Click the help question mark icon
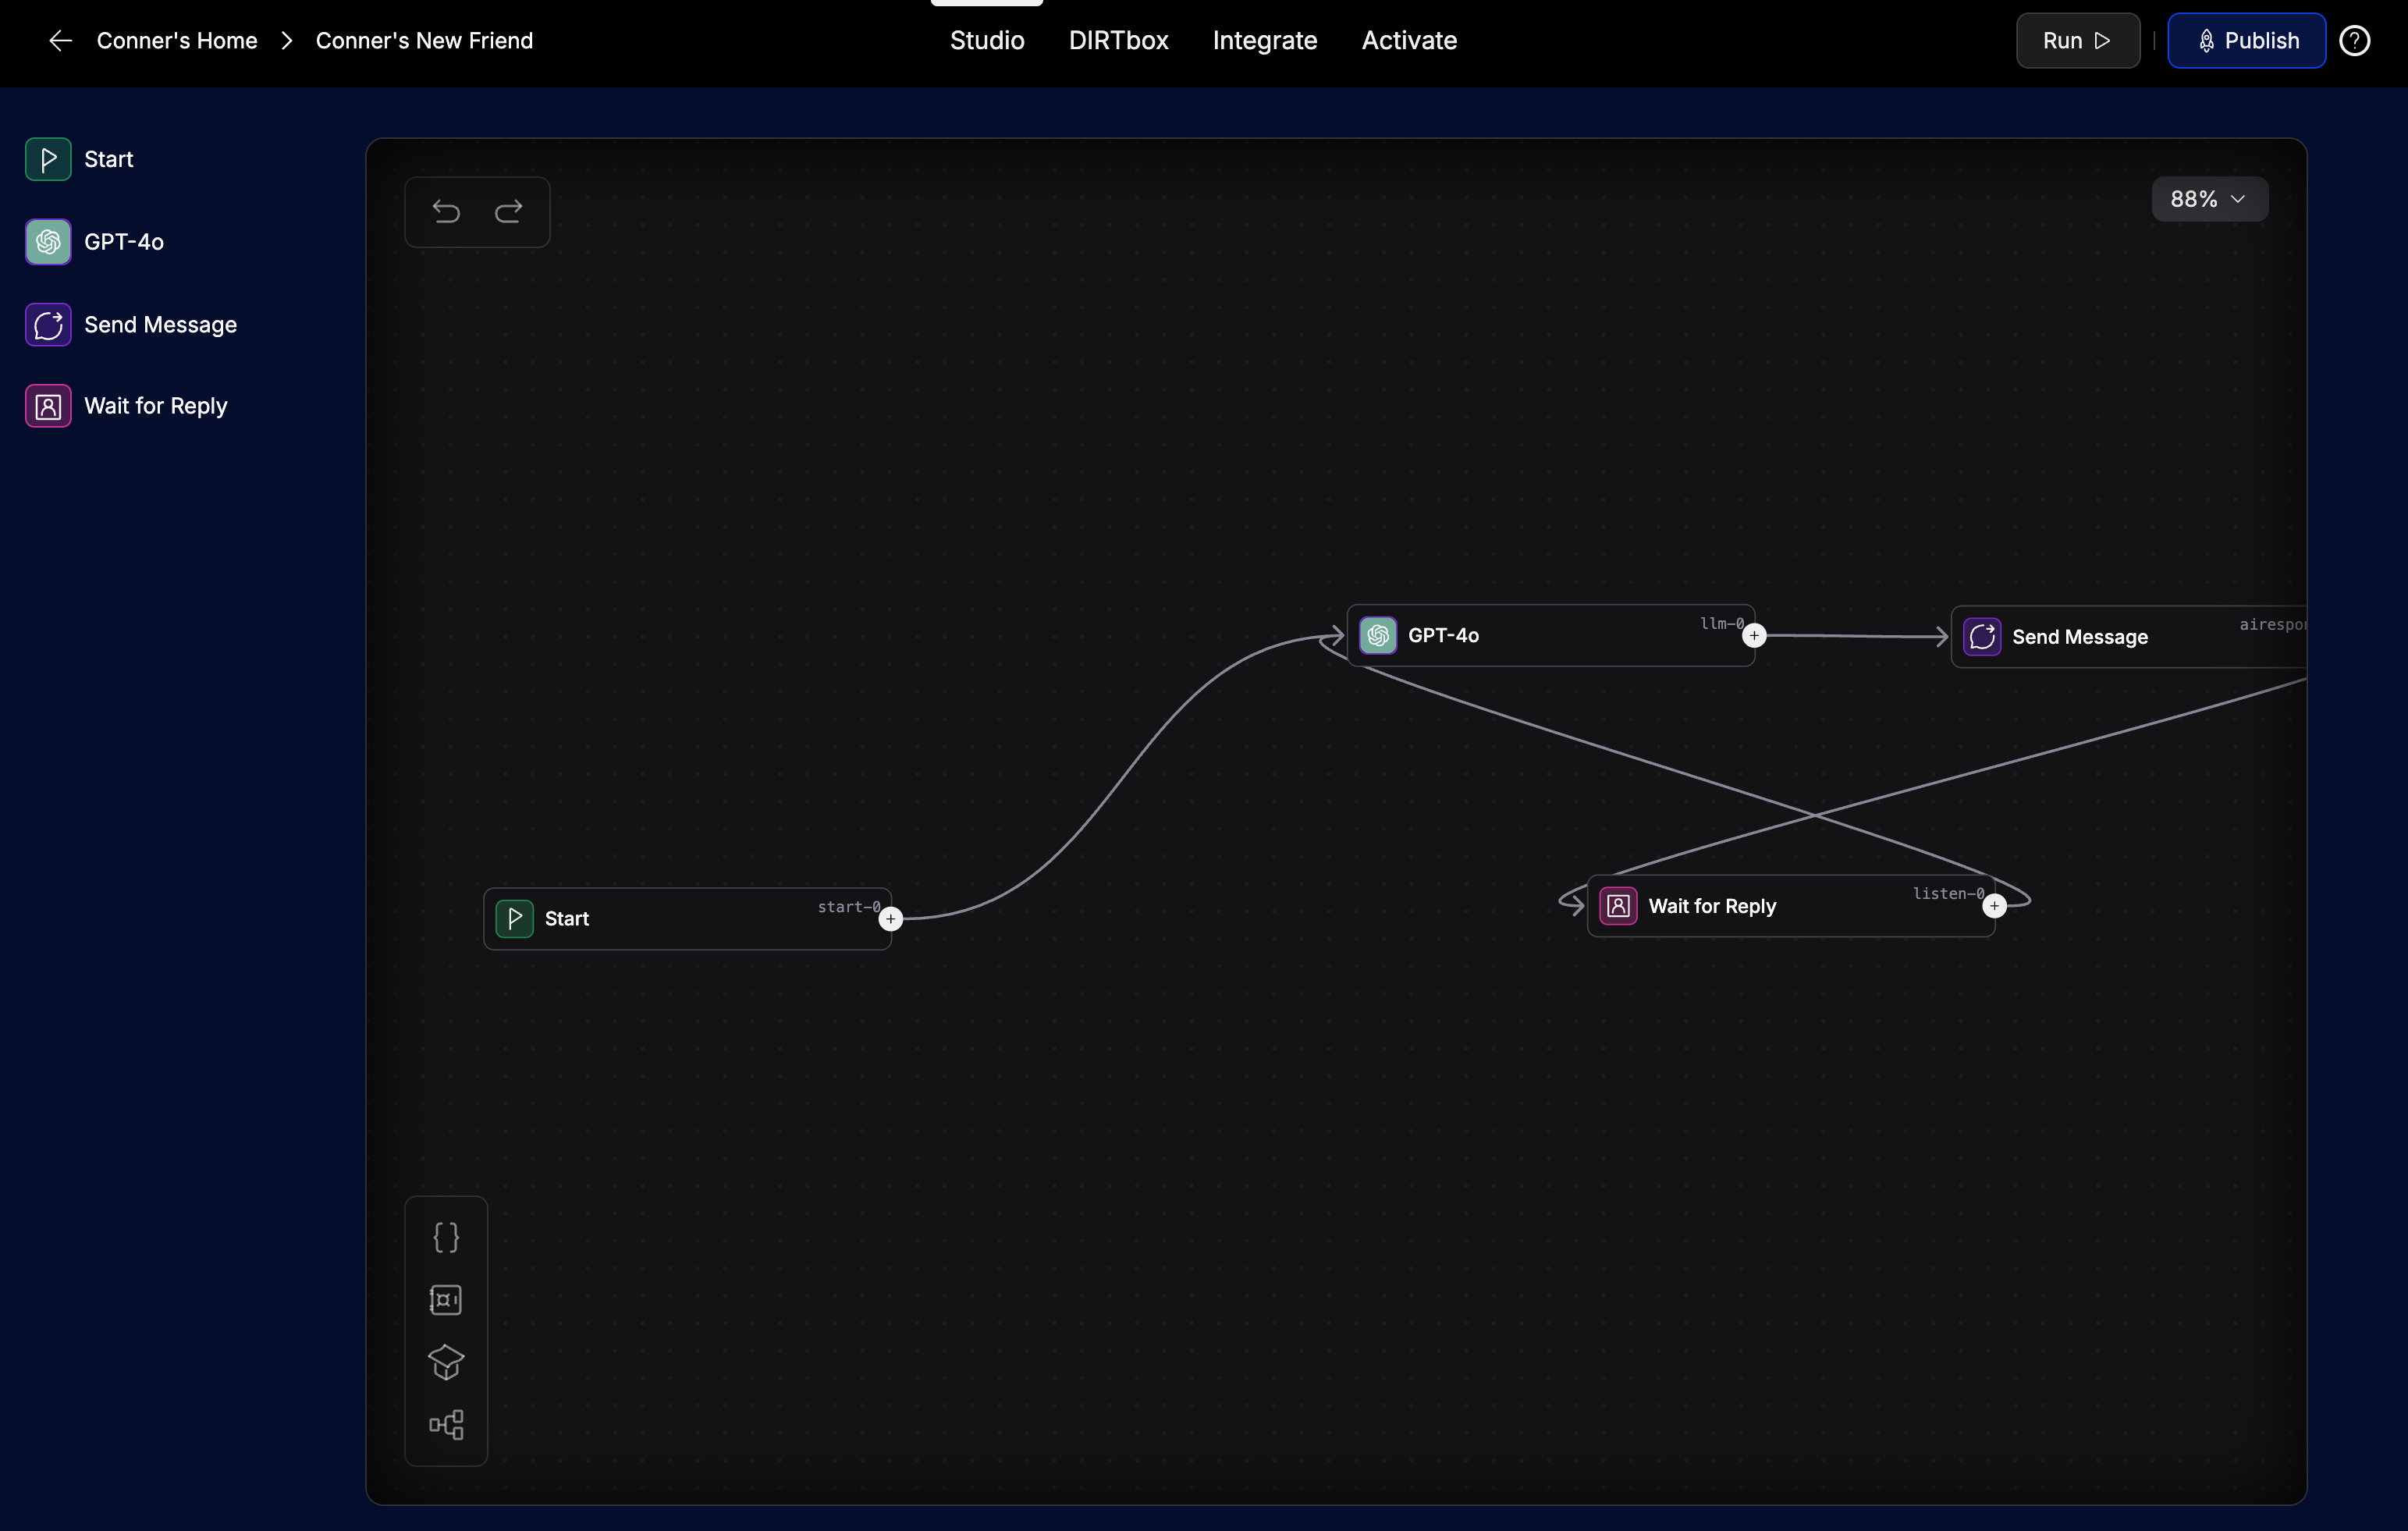 [x=2355, y=41]
